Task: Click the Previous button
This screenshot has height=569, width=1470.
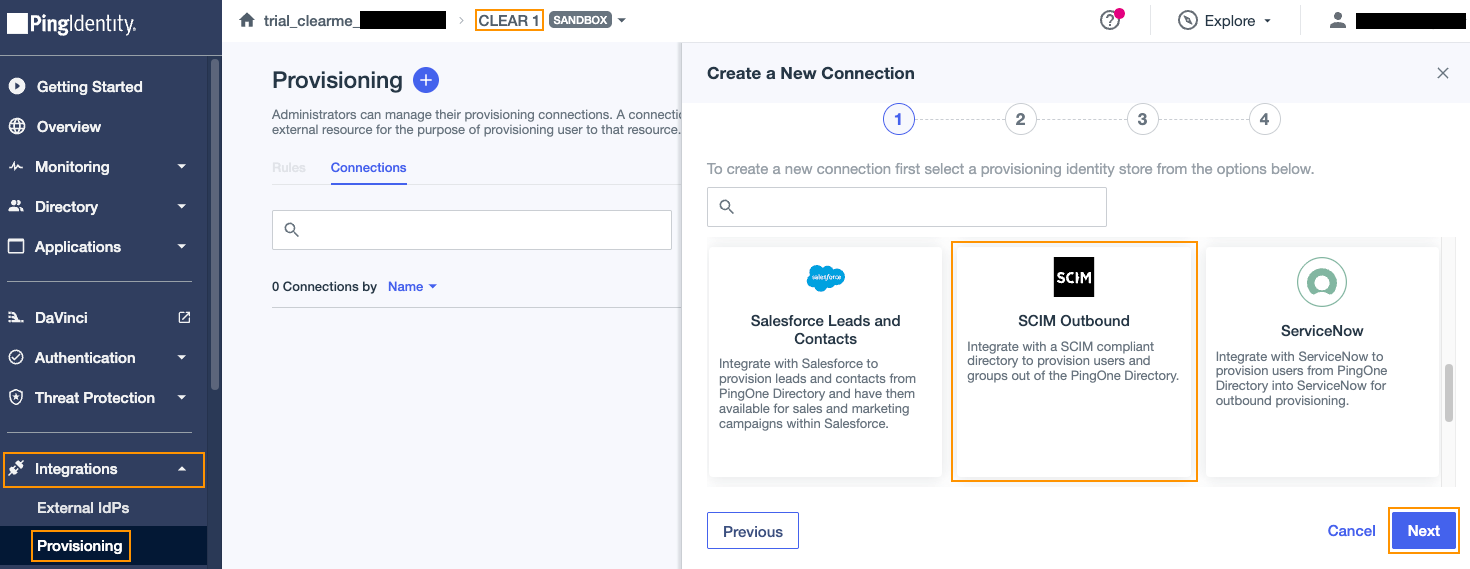Action: point(753,531)
